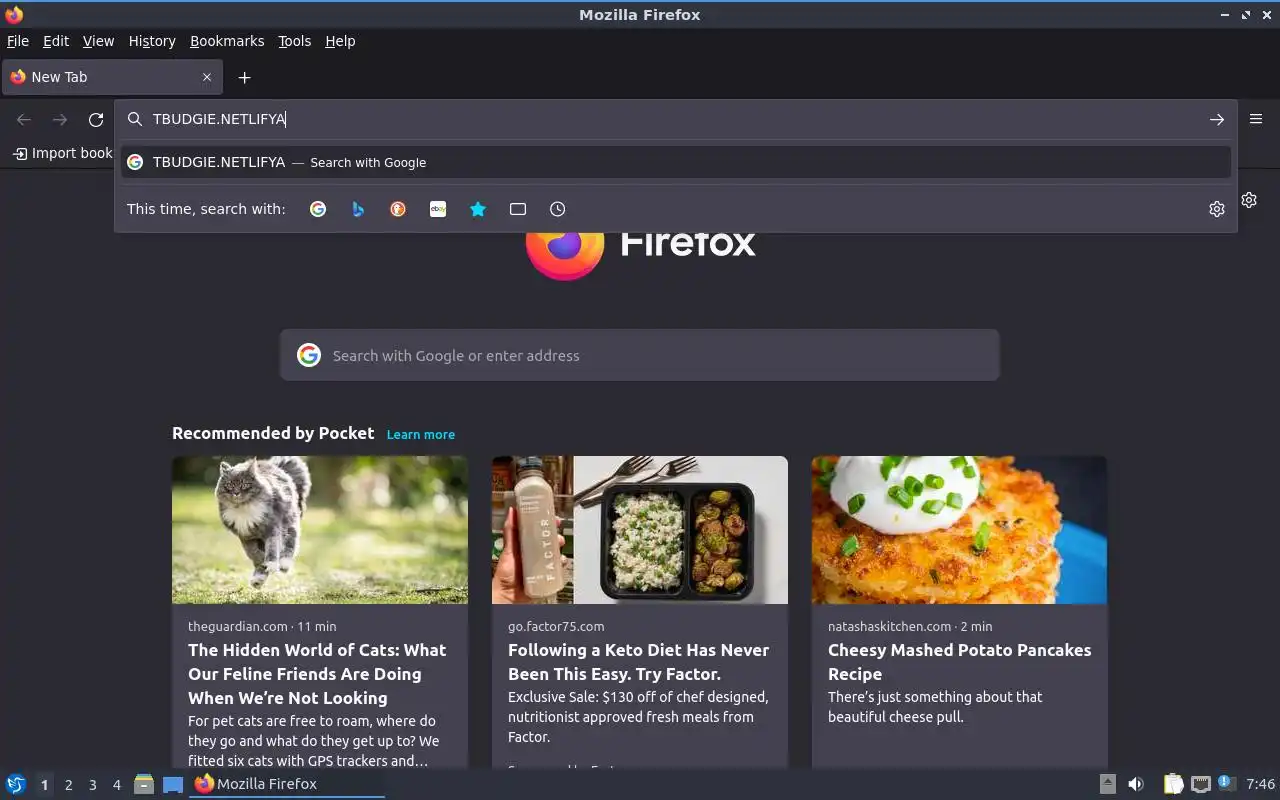This screenshot has height=800, width=1280.
Task: Focus Mozilla Firefox taskbar entry
Action: (x=287, y=784)
